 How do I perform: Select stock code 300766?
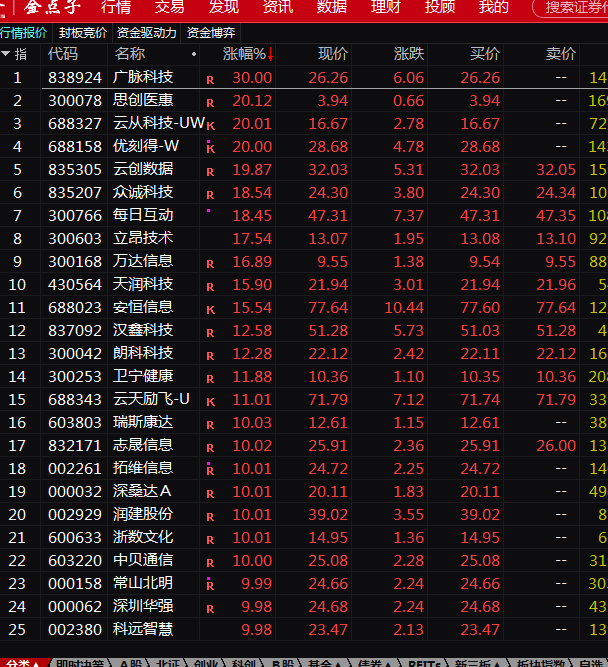coord(75,215)
